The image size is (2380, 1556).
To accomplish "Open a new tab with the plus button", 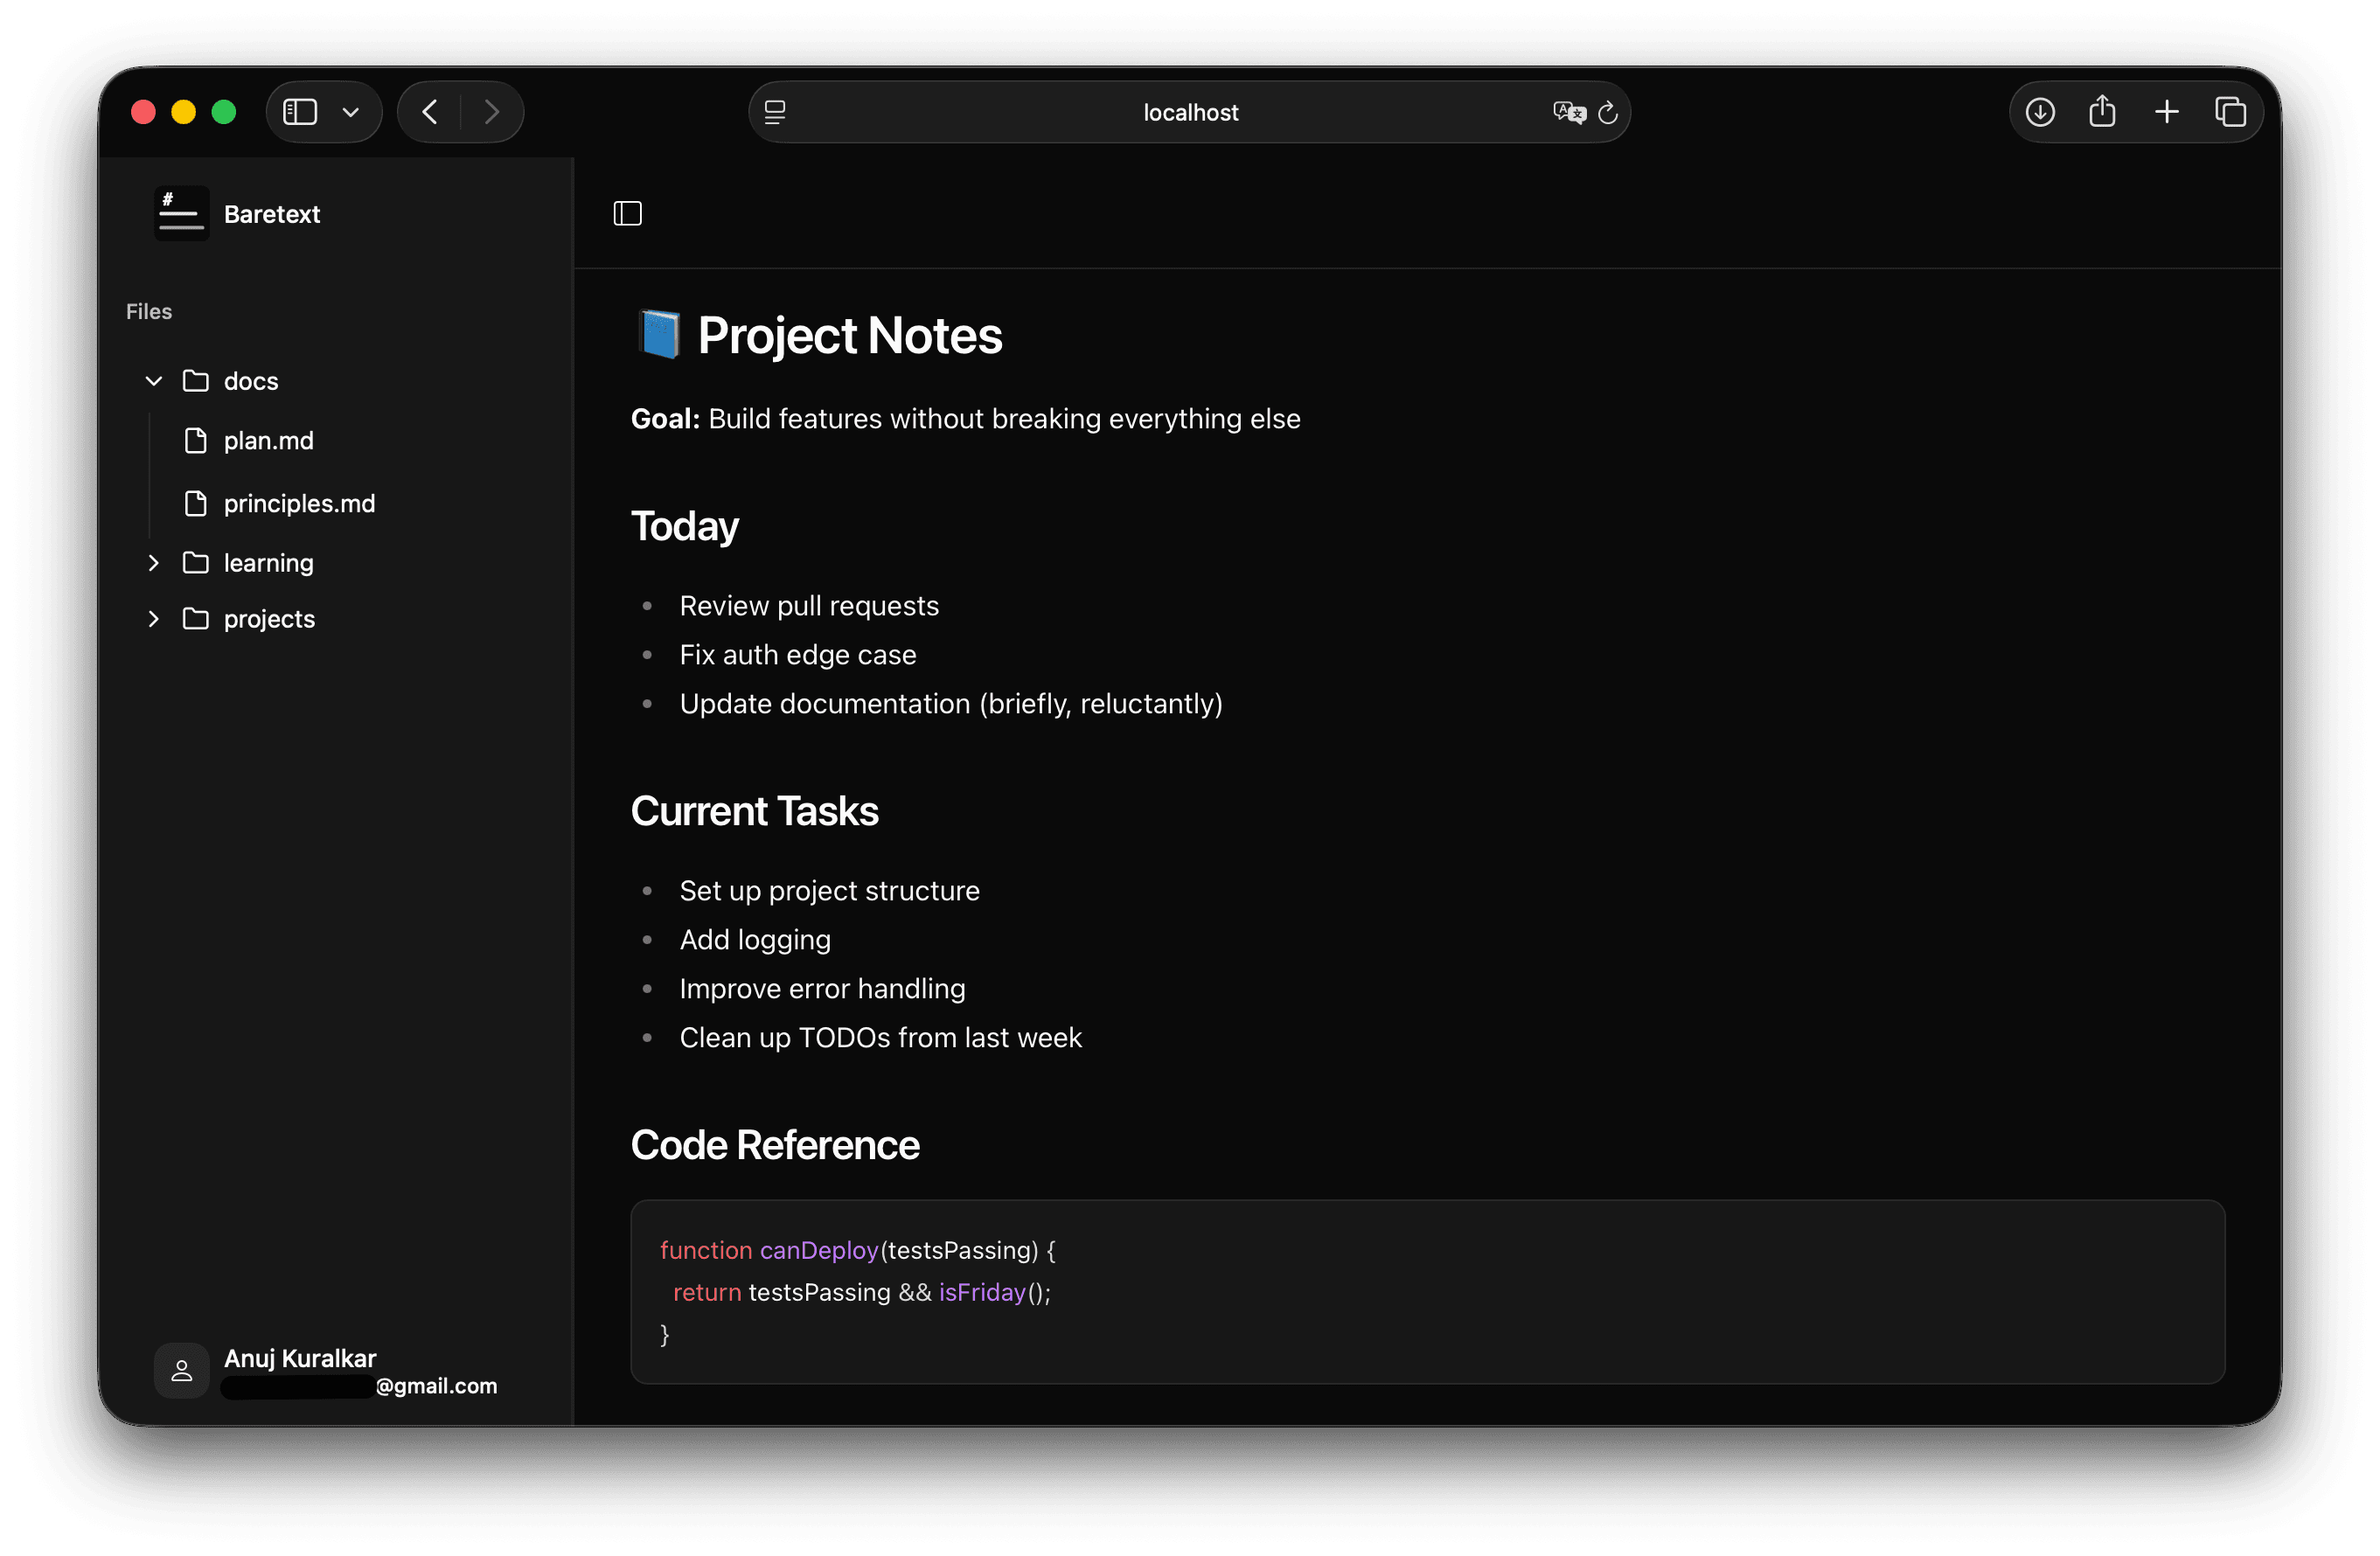I will pos(2167,112).
